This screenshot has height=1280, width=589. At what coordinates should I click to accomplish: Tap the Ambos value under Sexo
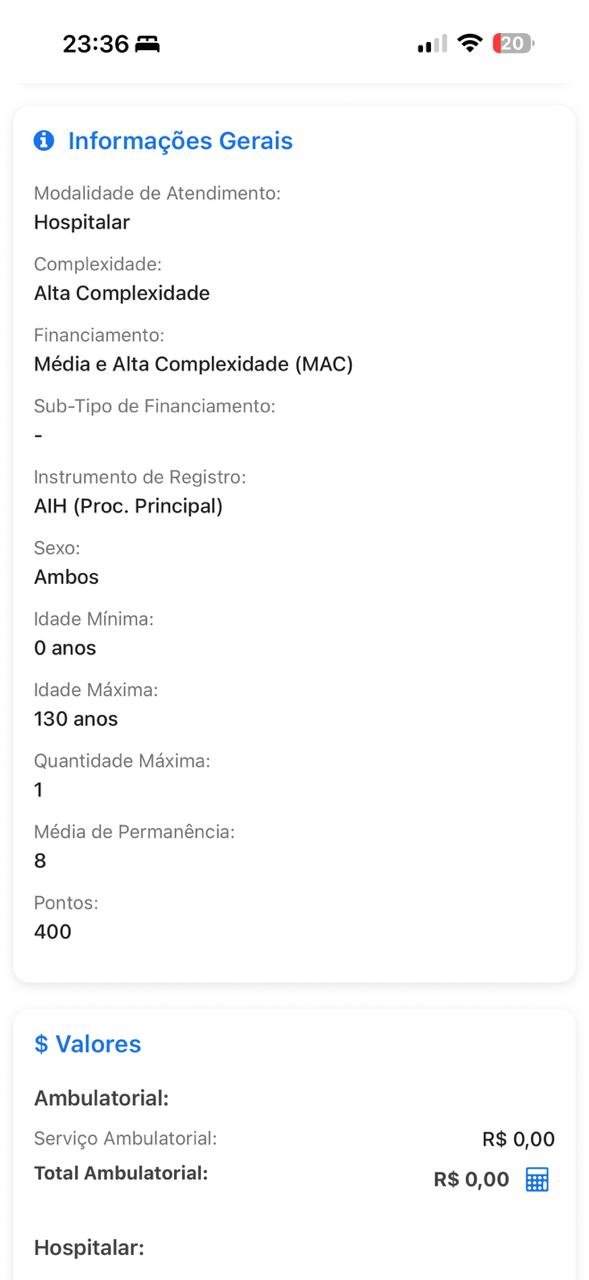66,576
